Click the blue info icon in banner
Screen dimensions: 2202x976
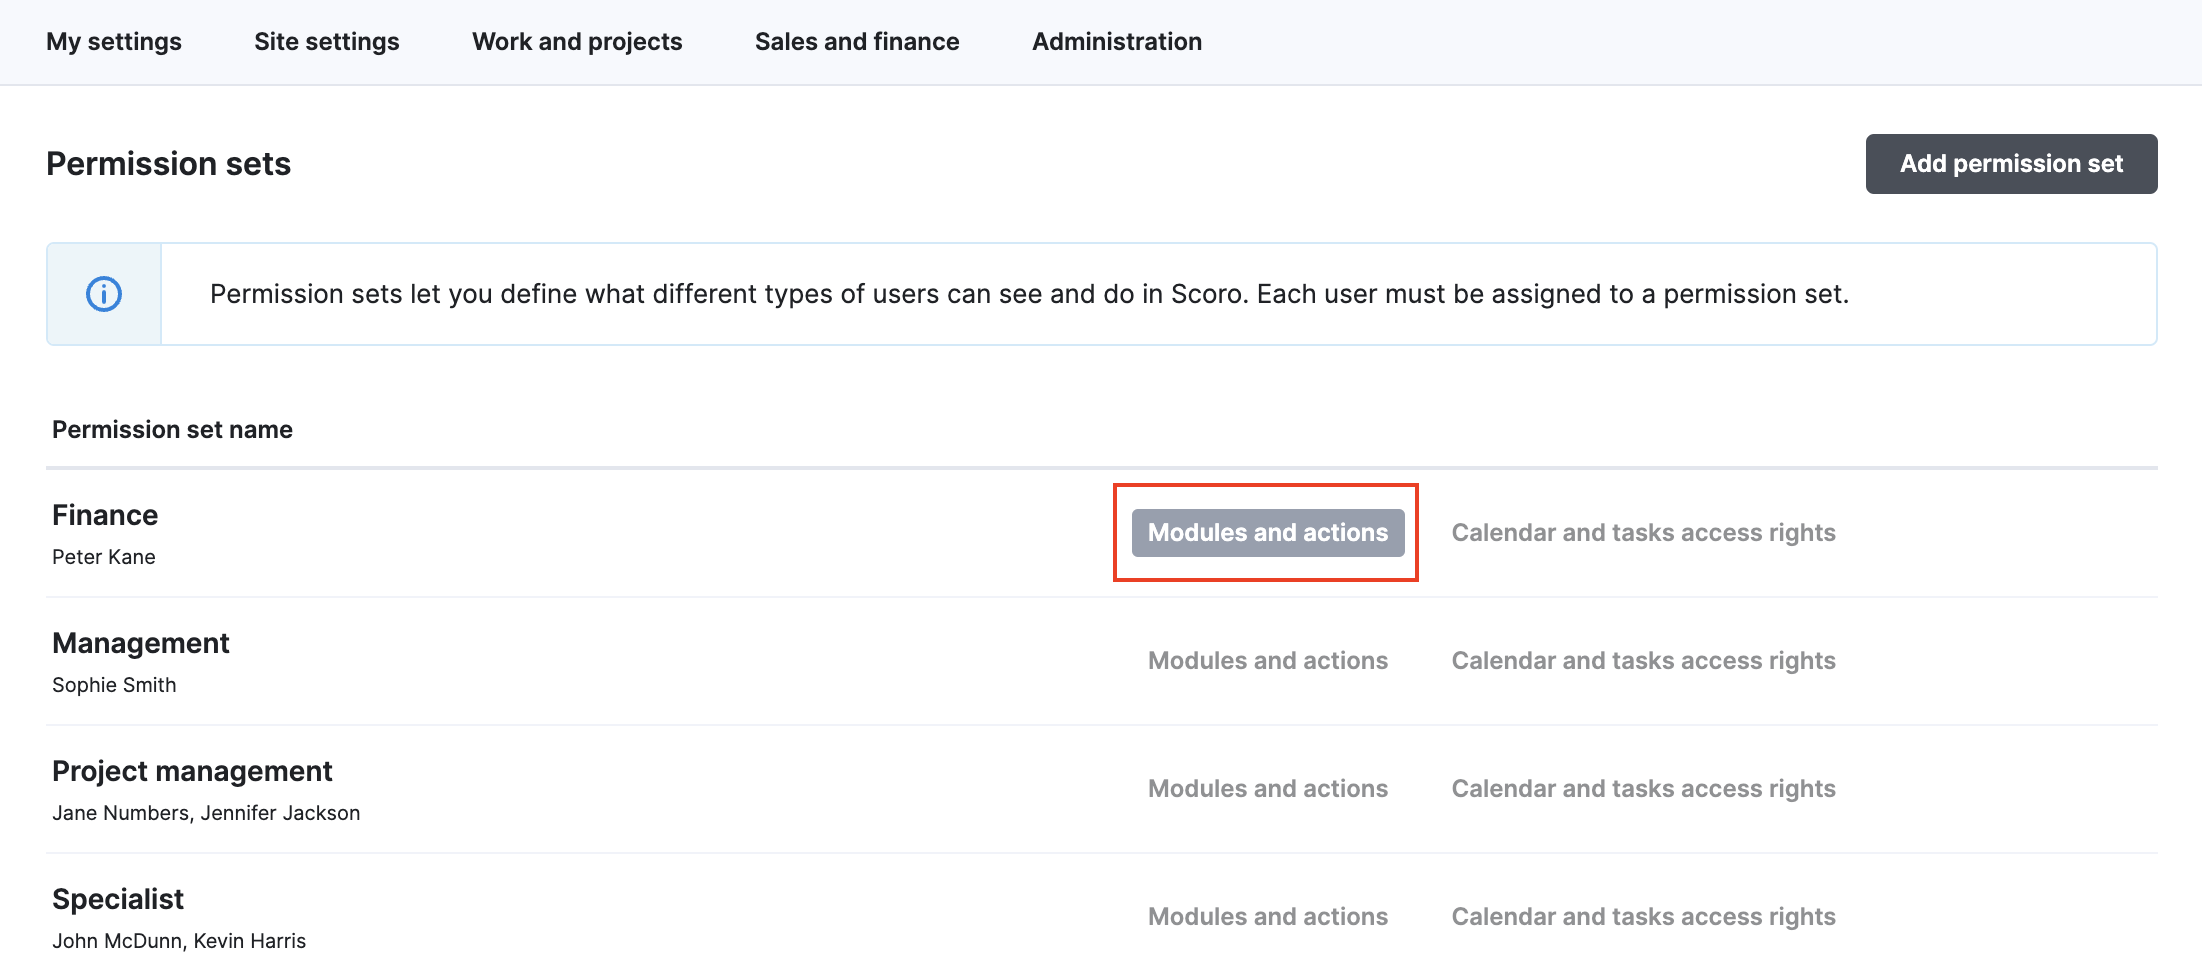point(104,294)
